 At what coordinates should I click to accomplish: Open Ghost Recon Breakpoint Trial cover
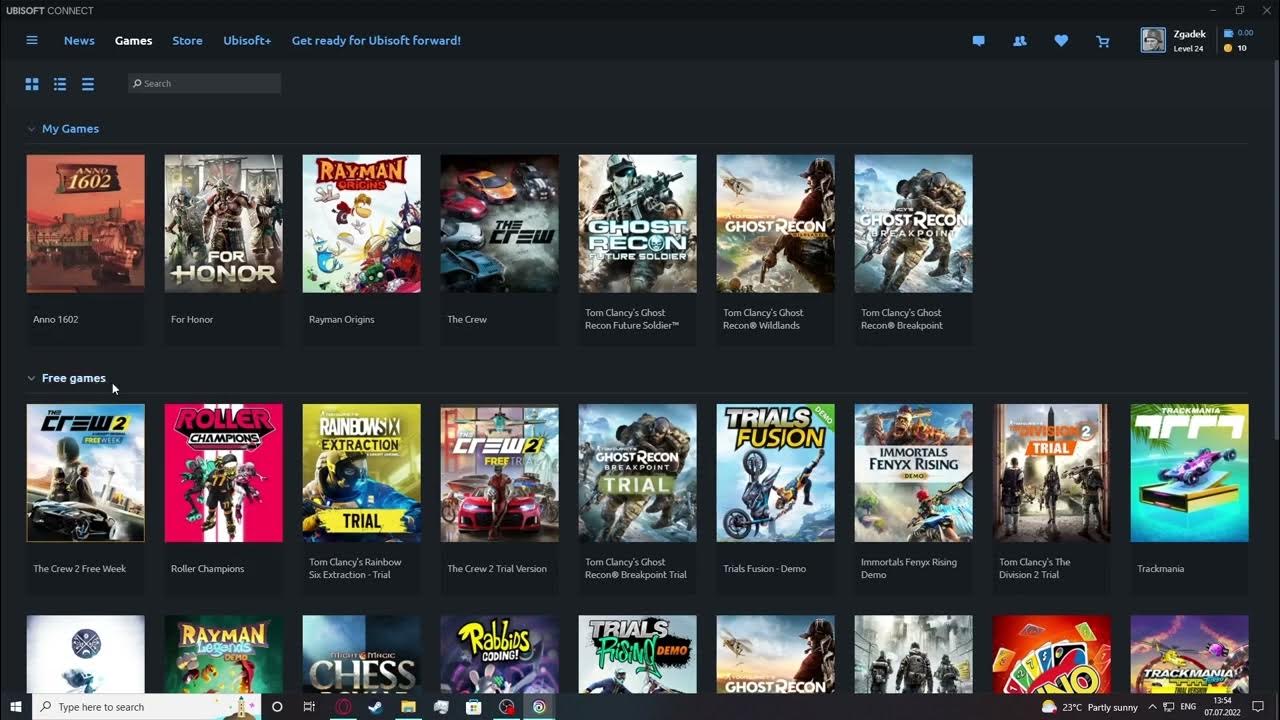coord(637,473)
